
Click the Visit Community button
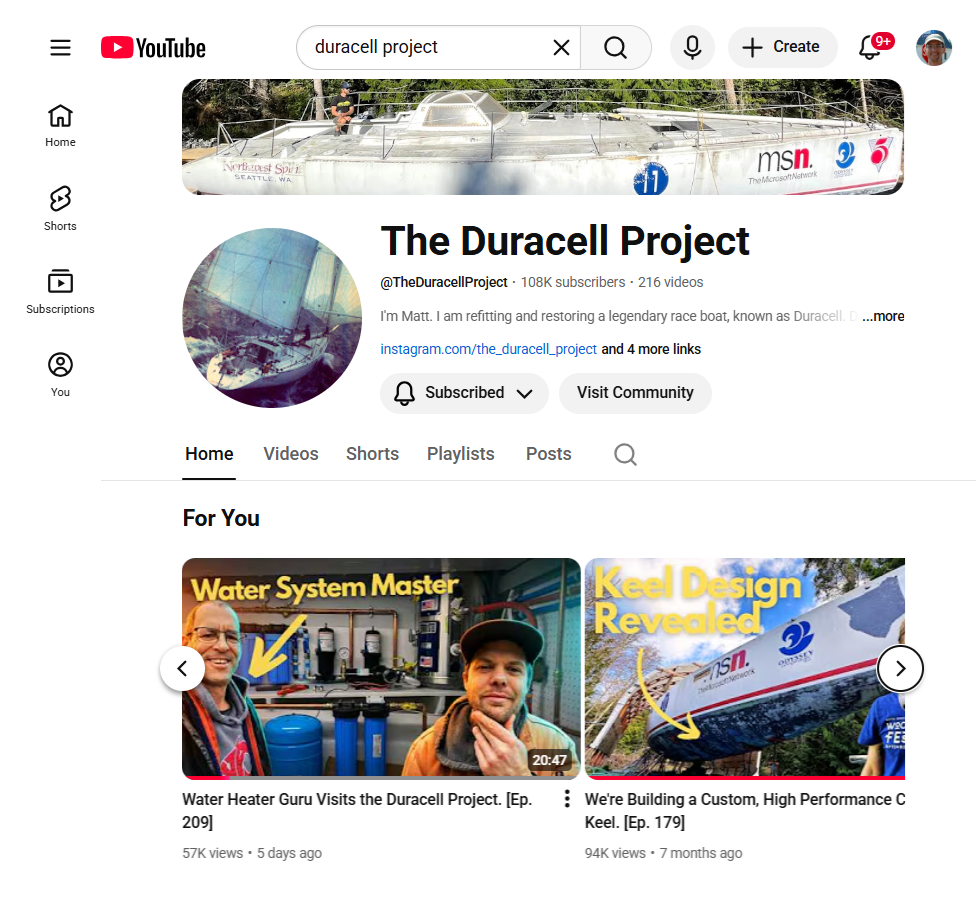(635, 393)
